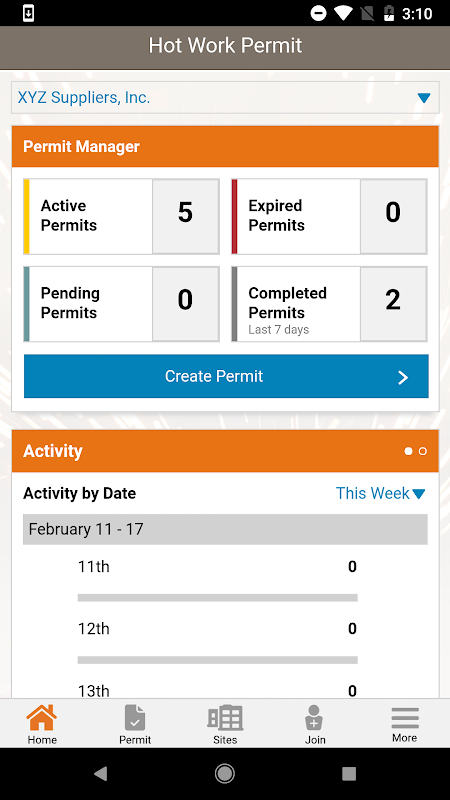450x800 pixels.
Task: Tap the Android home circle icon
Action: pos(225,774)
